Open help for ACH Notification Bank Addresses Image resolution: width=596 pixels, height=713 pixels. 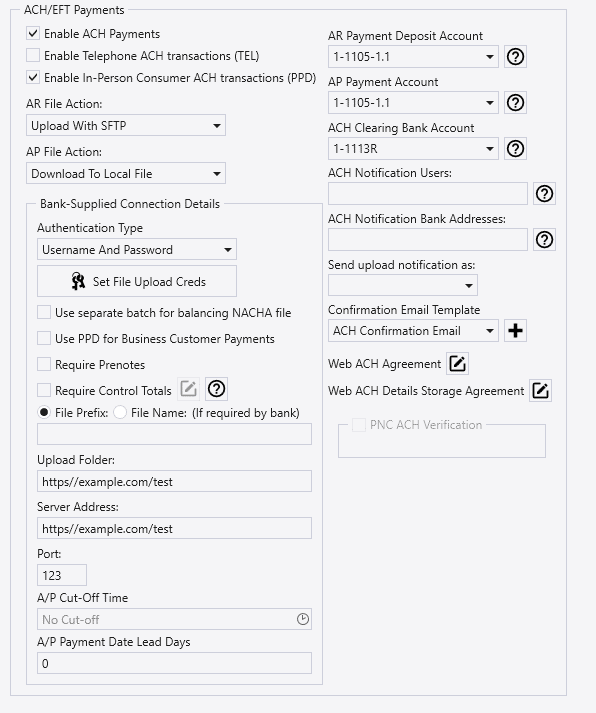point(544,240)
